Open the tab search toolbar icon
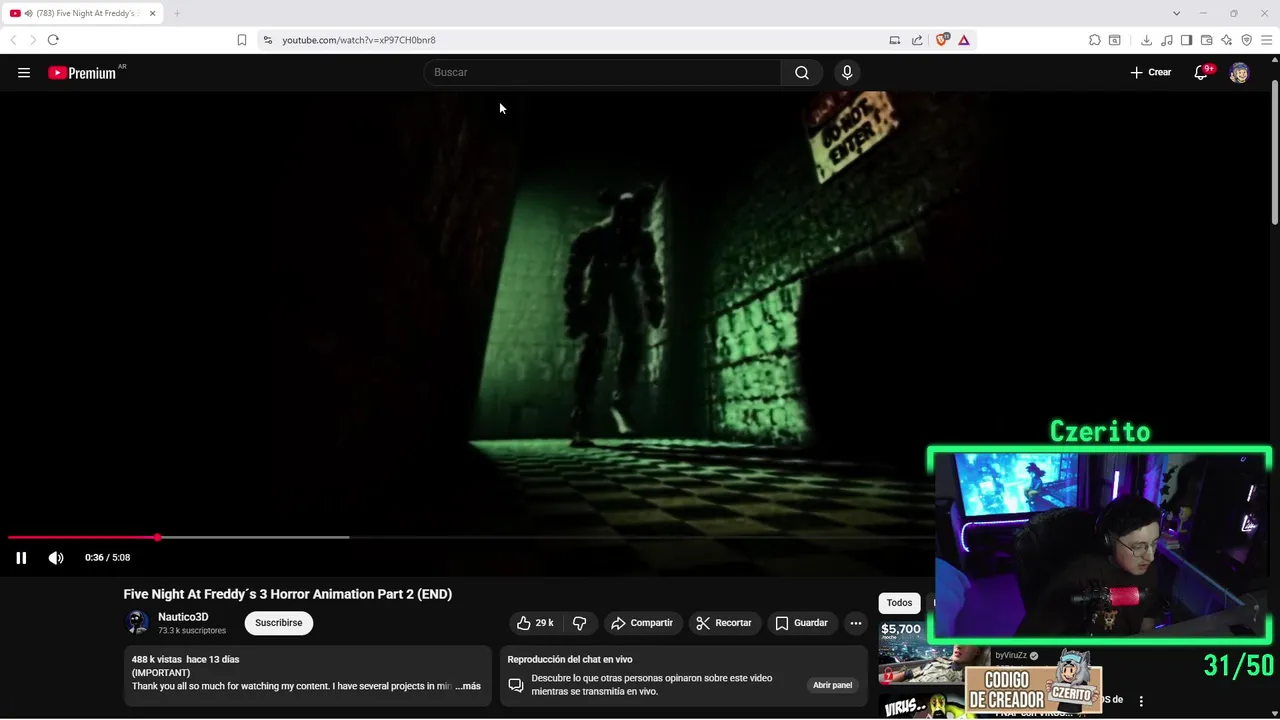 [x=1115, y=40]
